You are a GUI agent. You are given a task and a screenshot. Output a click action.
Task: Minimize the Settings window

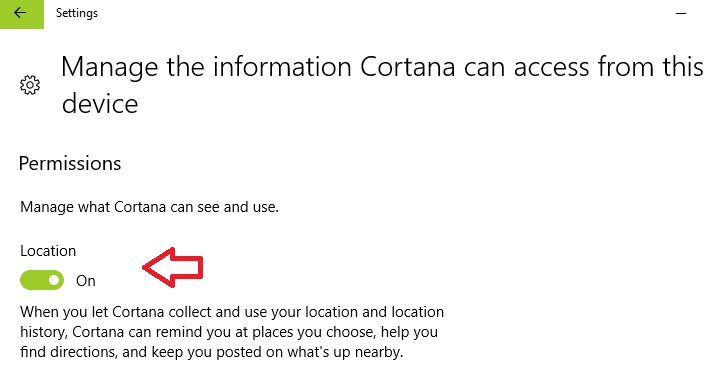point(681,13)
